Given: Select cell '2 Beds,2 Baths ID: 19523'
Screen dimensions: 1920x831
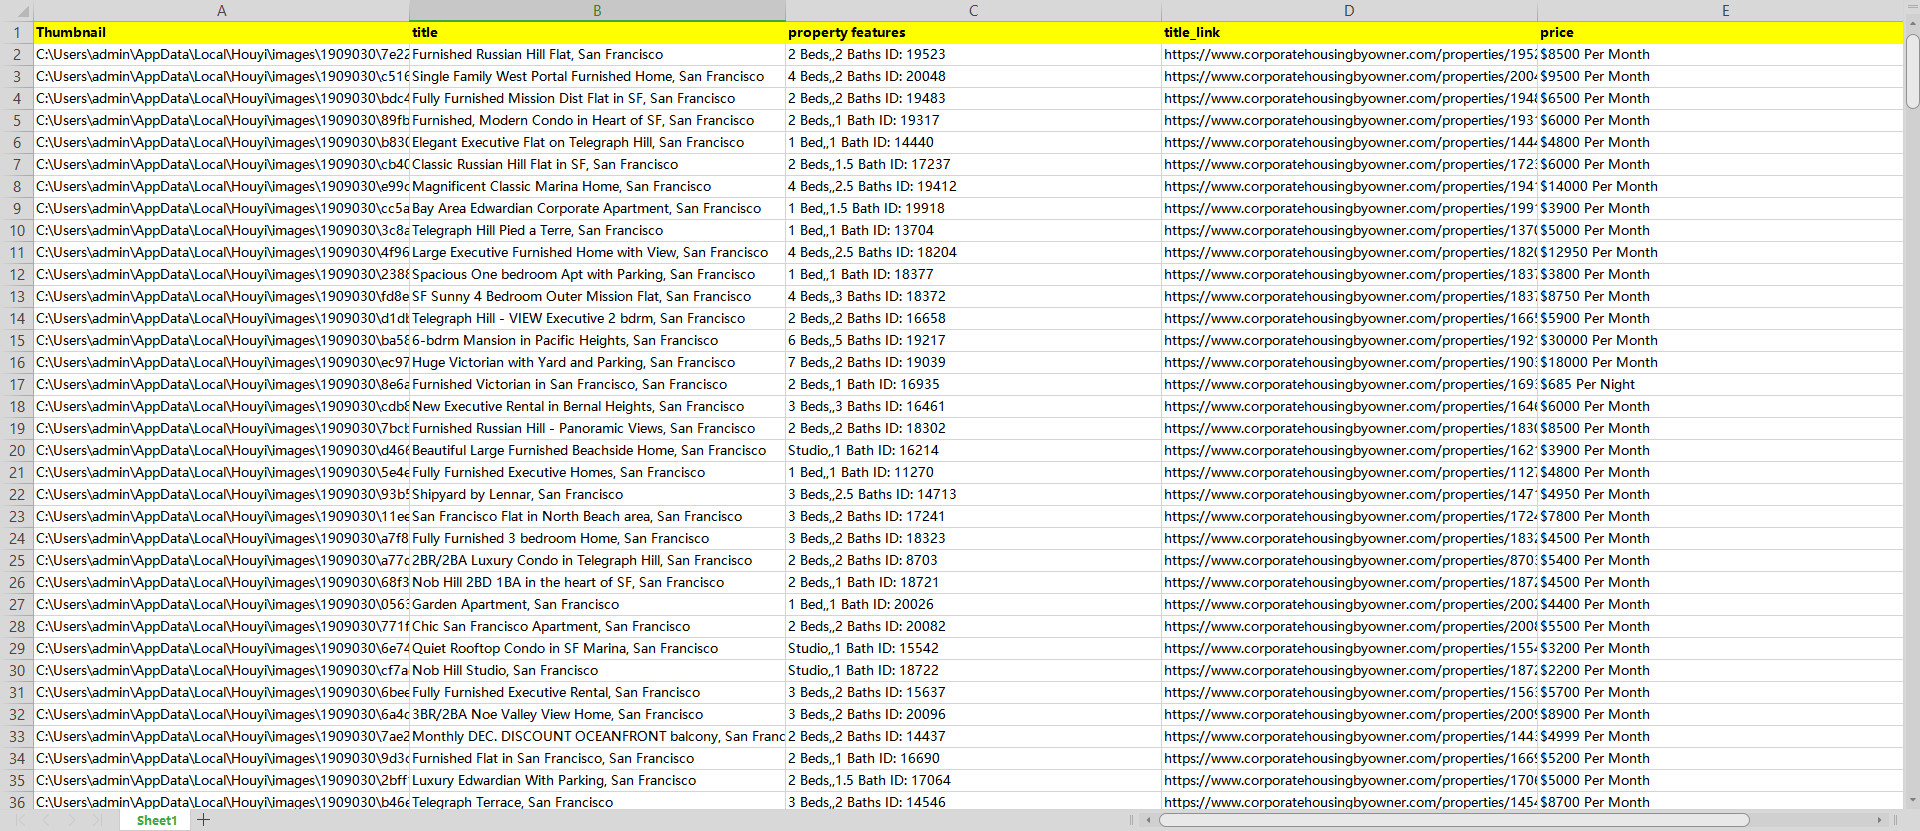Looking at the screenshot, I should coord(973,54).
